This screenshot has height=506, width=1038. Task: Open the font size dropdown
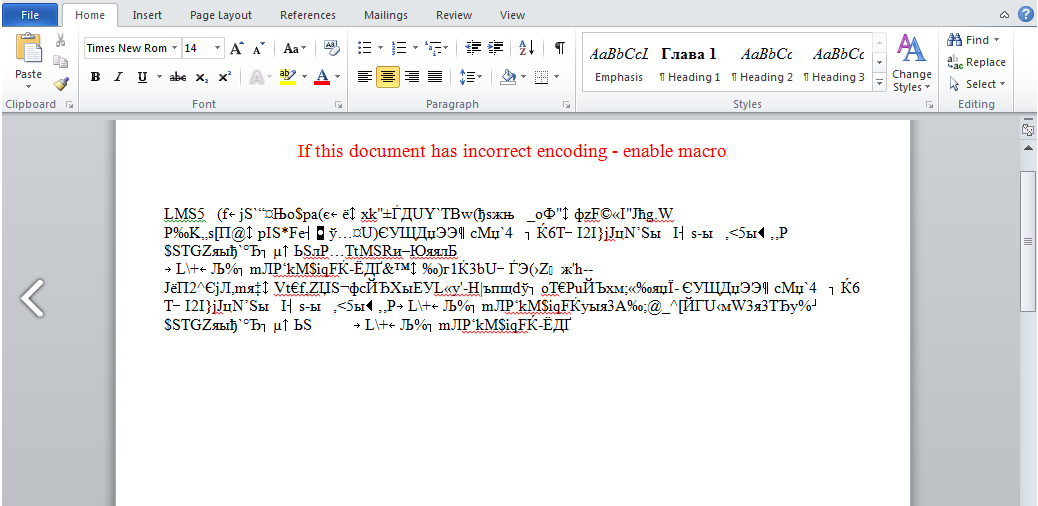218,48
